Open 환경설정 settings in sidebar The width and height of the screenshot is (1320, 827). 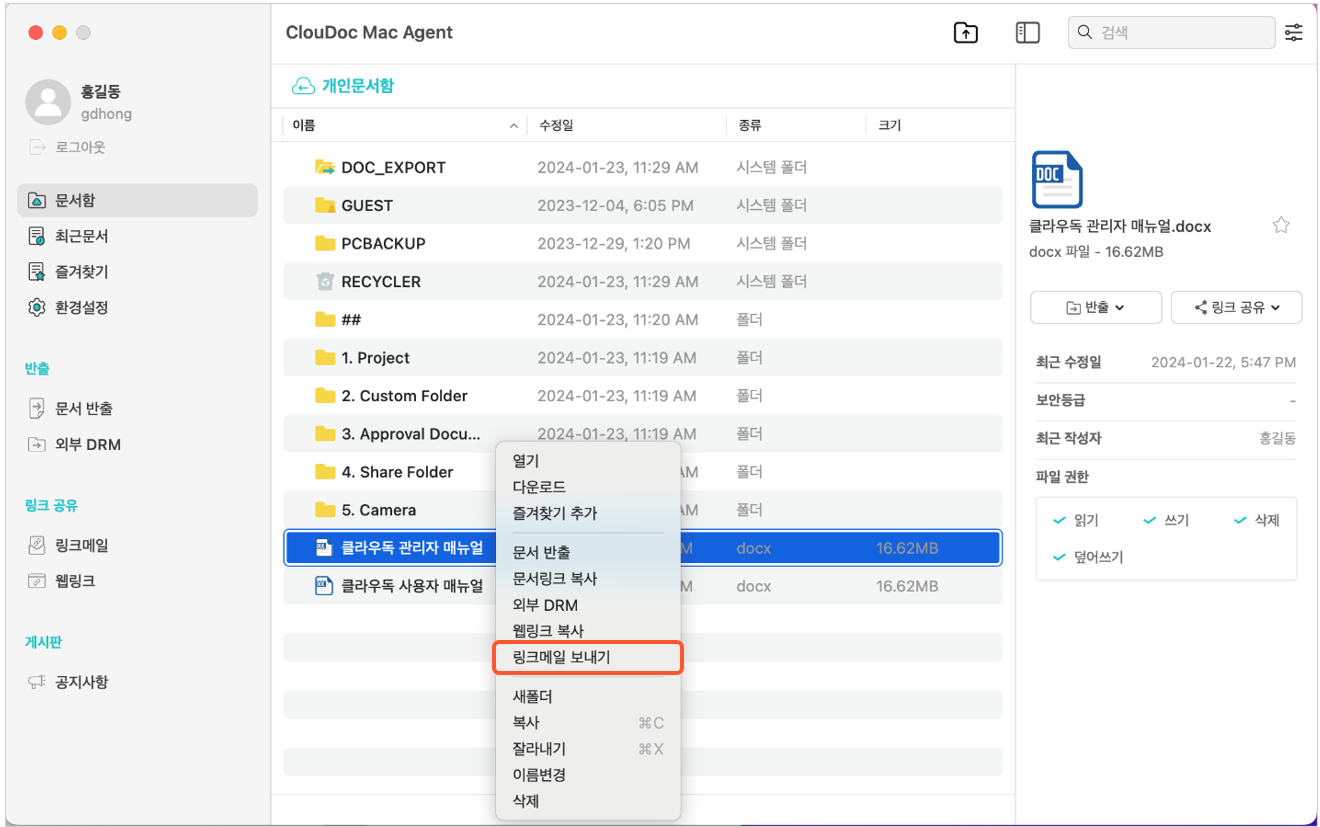point(68,307)
